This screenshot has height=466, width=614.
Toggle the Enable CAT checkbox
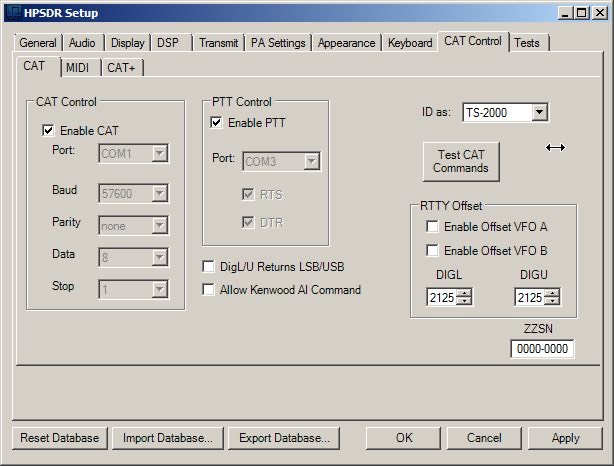pyautogui.click(x=48, y=130)
